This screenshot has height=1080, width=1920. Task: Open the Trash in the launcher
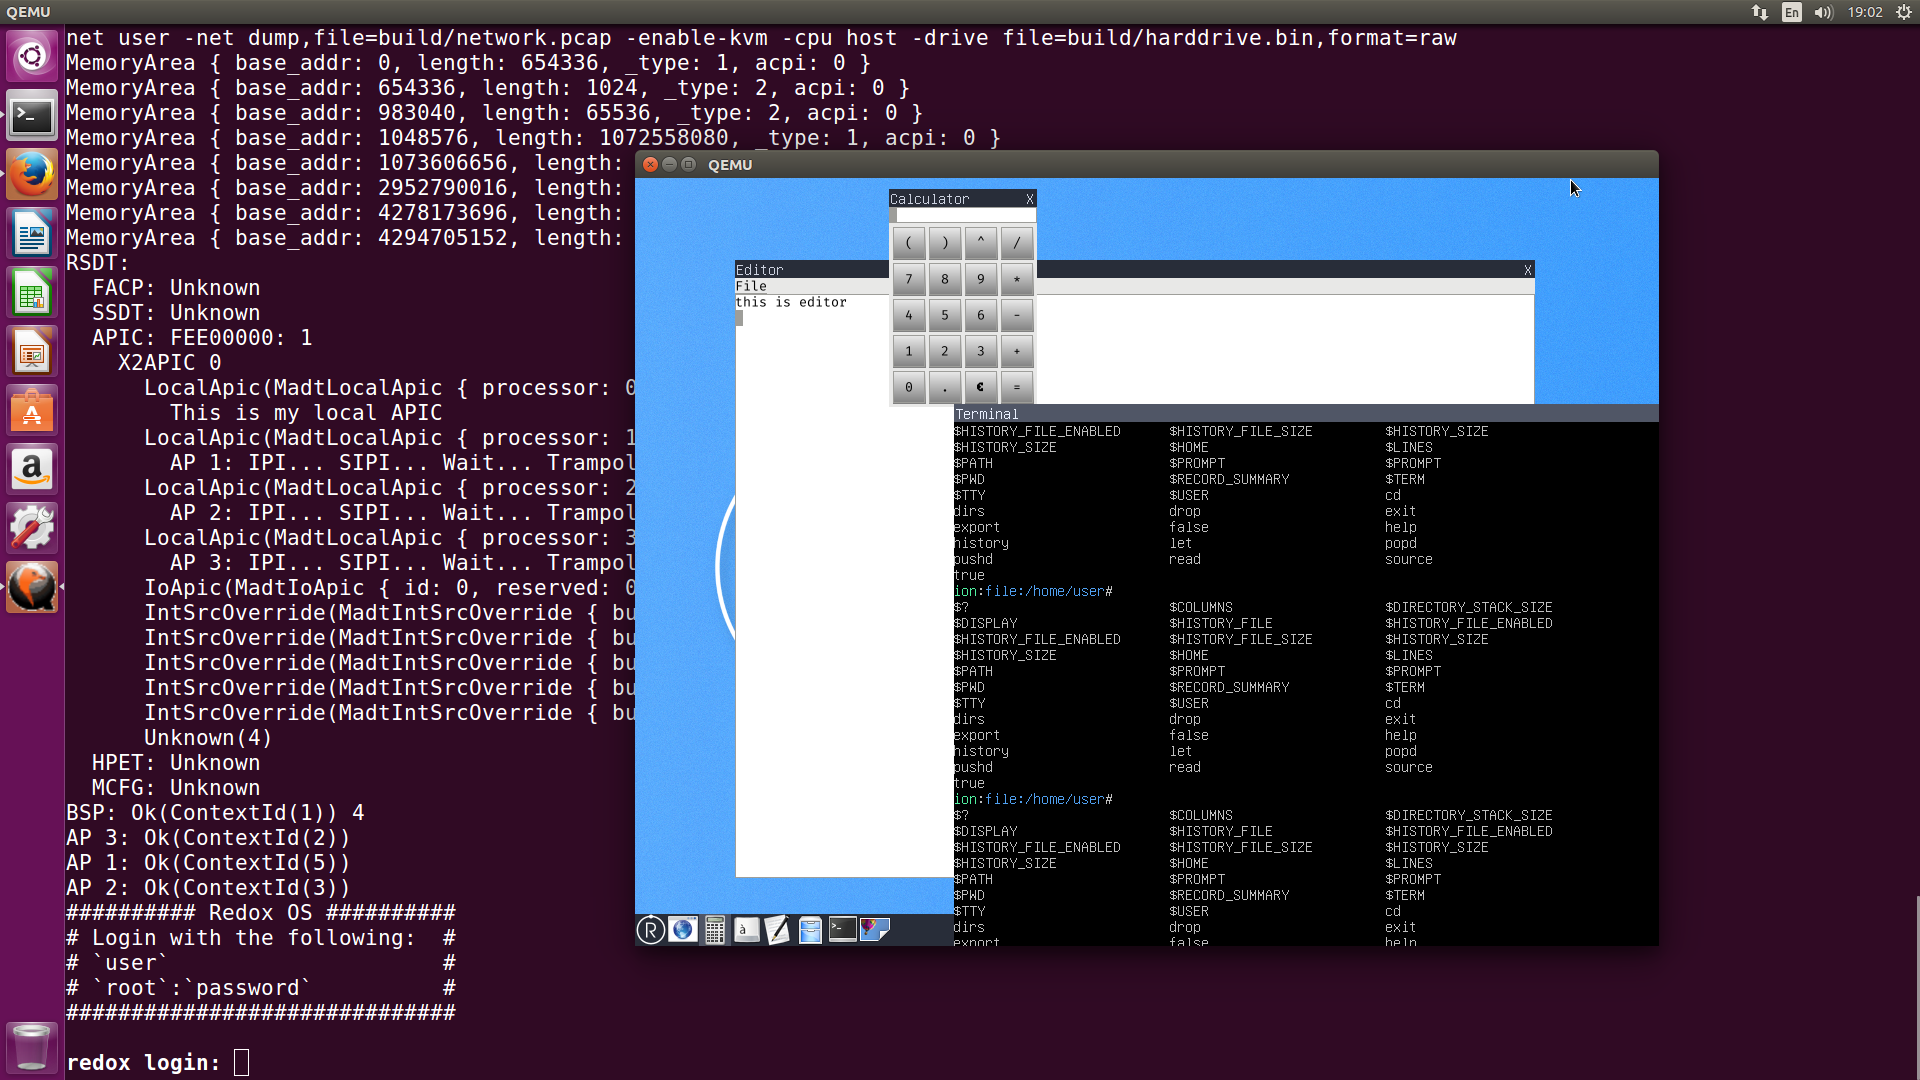[32, 1047]
